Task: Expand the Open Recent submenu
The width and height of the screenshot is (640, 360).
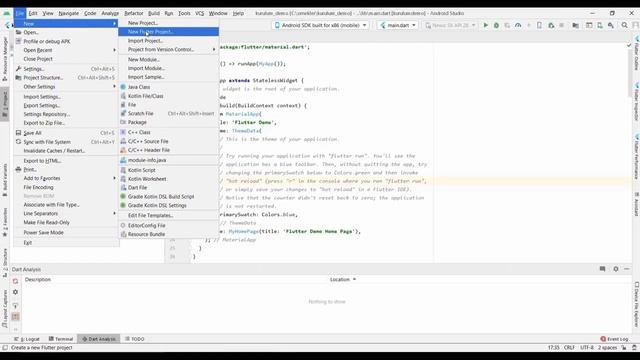Action: click(x=66, y=50)
